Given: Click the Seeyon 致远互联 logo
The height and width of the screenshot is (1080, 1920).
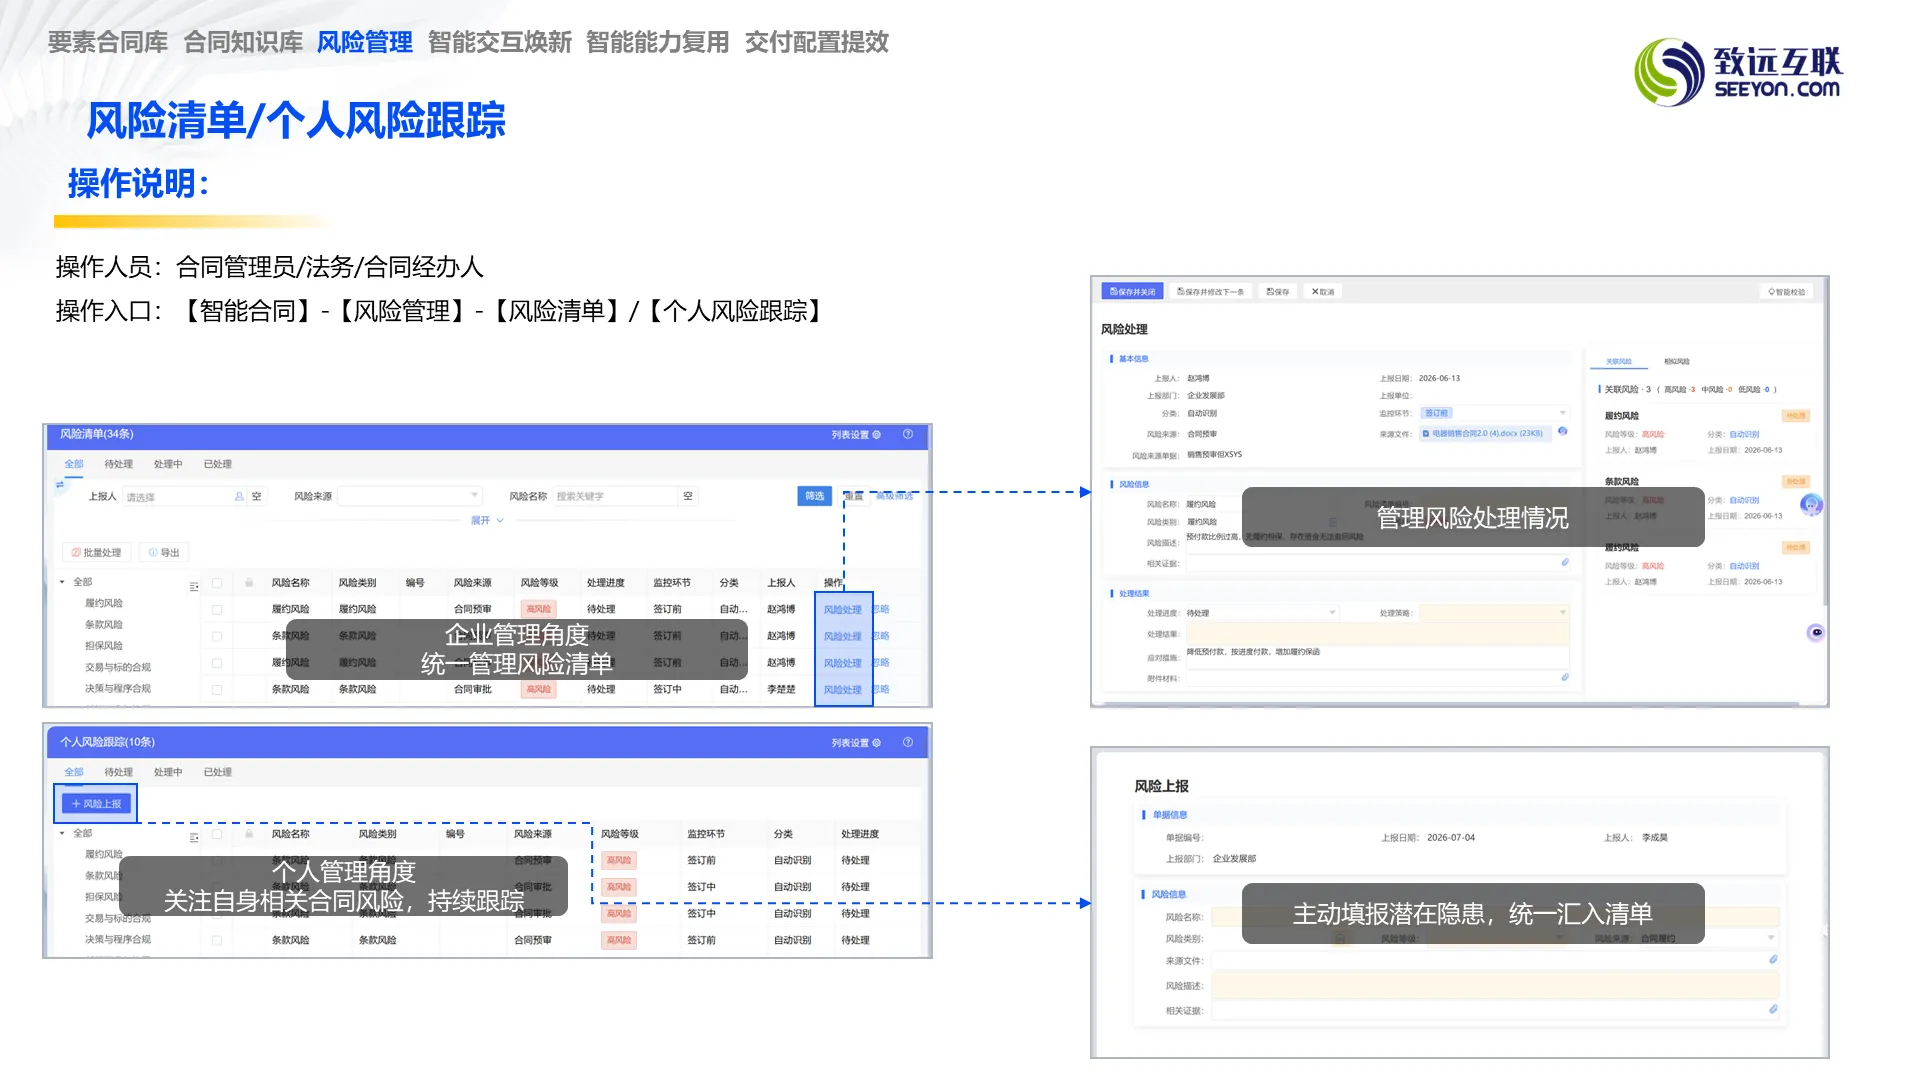Looking at the screenshot, I should tap(1739, 72).
